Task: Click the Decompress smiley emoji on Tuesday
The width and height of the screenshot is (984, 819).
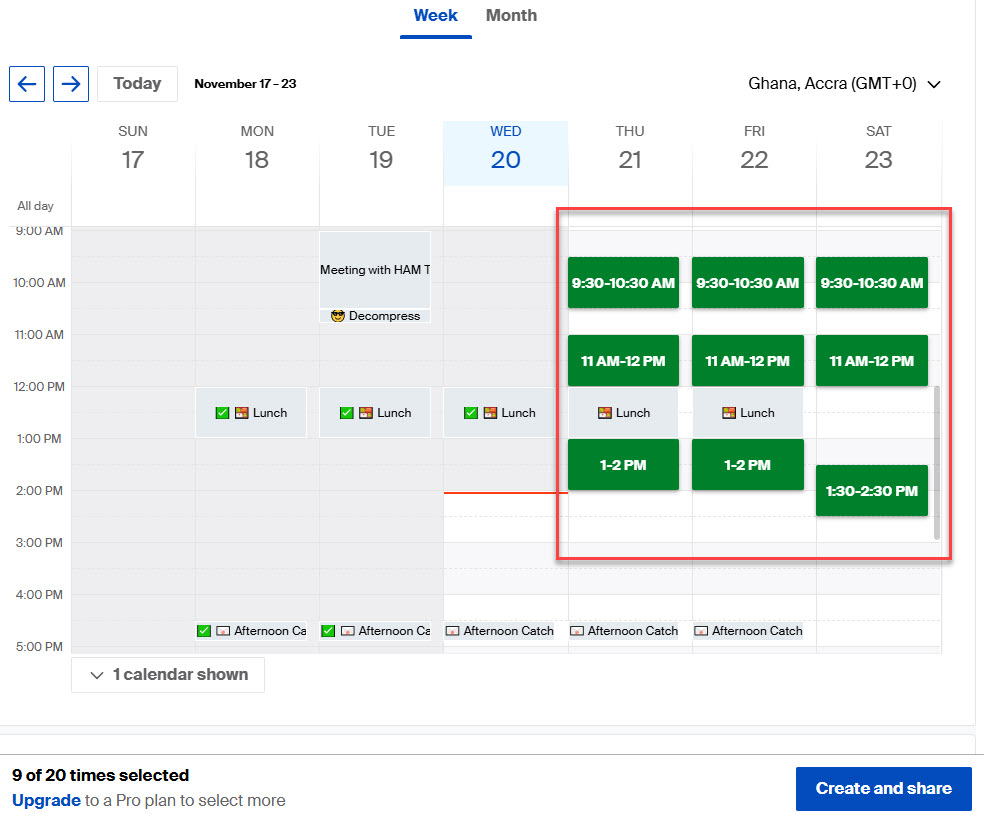Action: (336, 316)
